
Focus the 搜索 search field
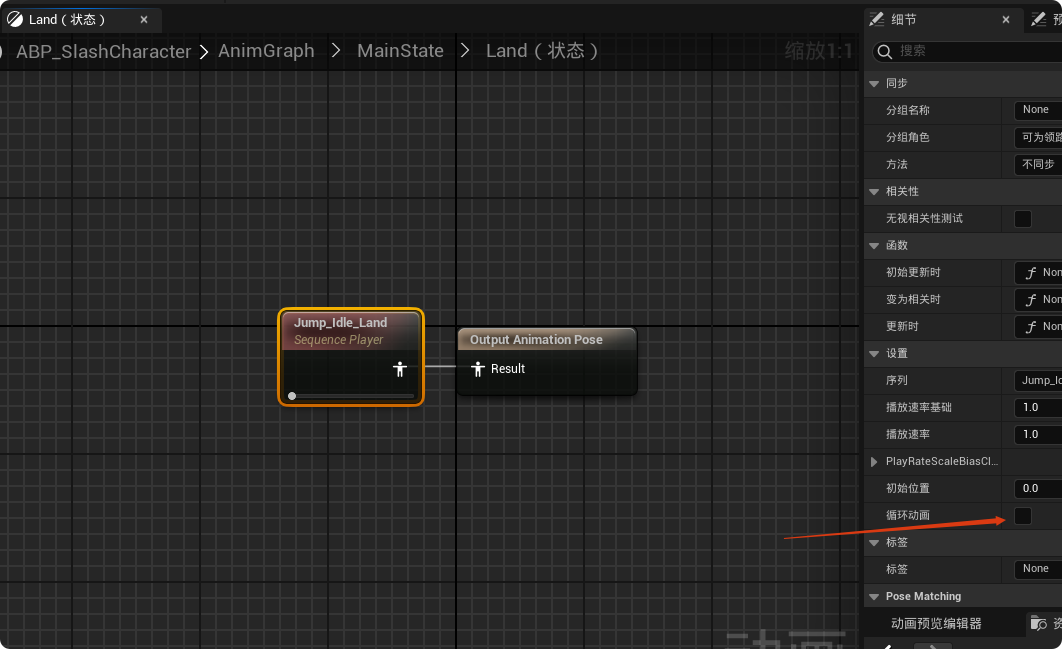click(969, 51)
